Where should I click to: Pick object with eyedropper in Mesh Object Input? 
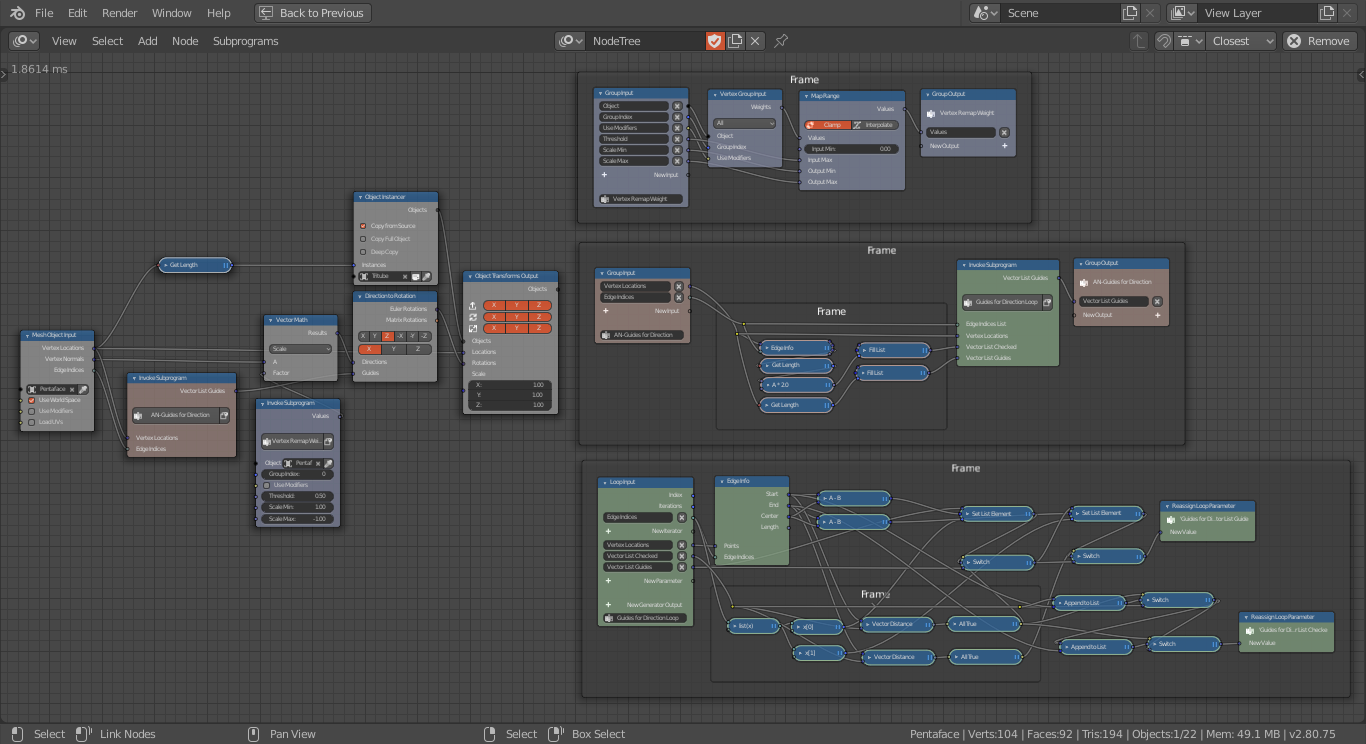[83, 389]
